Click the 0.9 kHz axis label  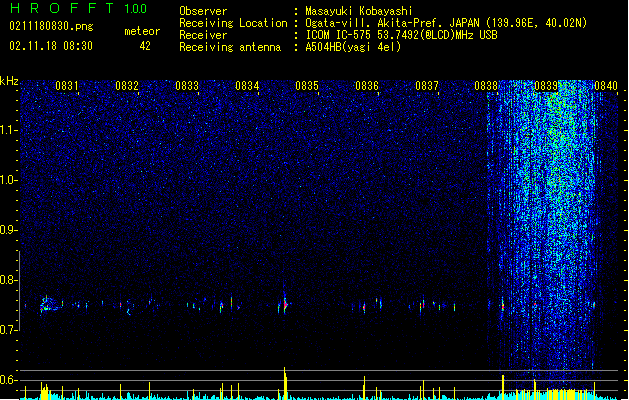click(x=9, y=230)
